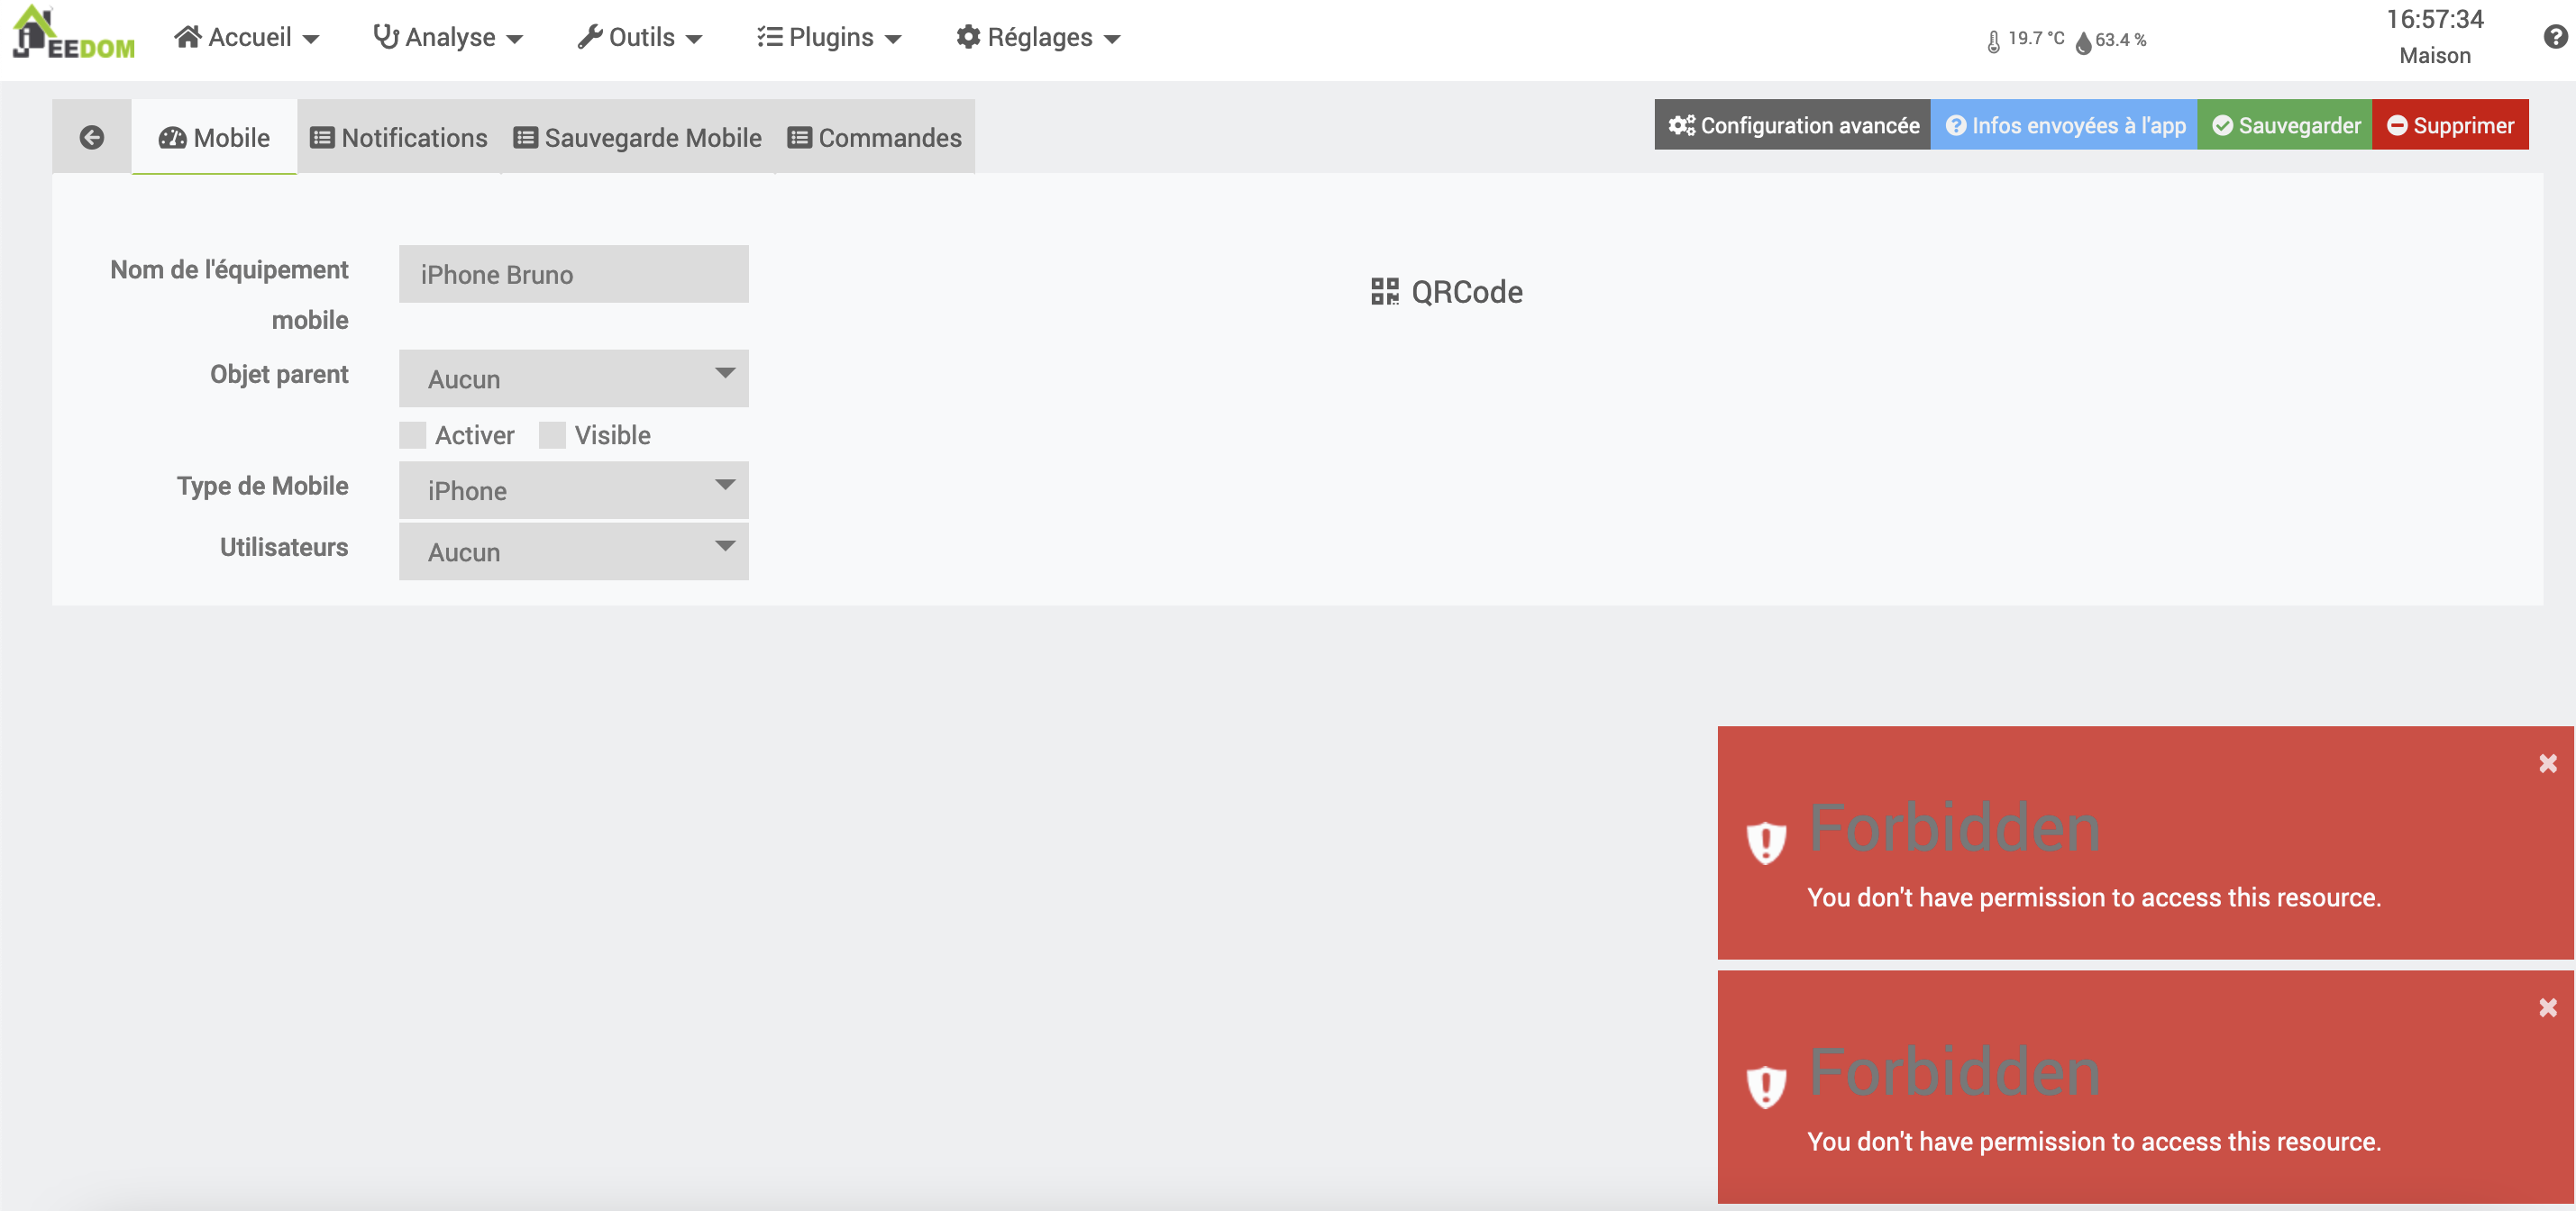The width and height of the screenshot is (2576, 1211).
Task: Click the shield icon in top alert
Action: [x=1766, y=842]
